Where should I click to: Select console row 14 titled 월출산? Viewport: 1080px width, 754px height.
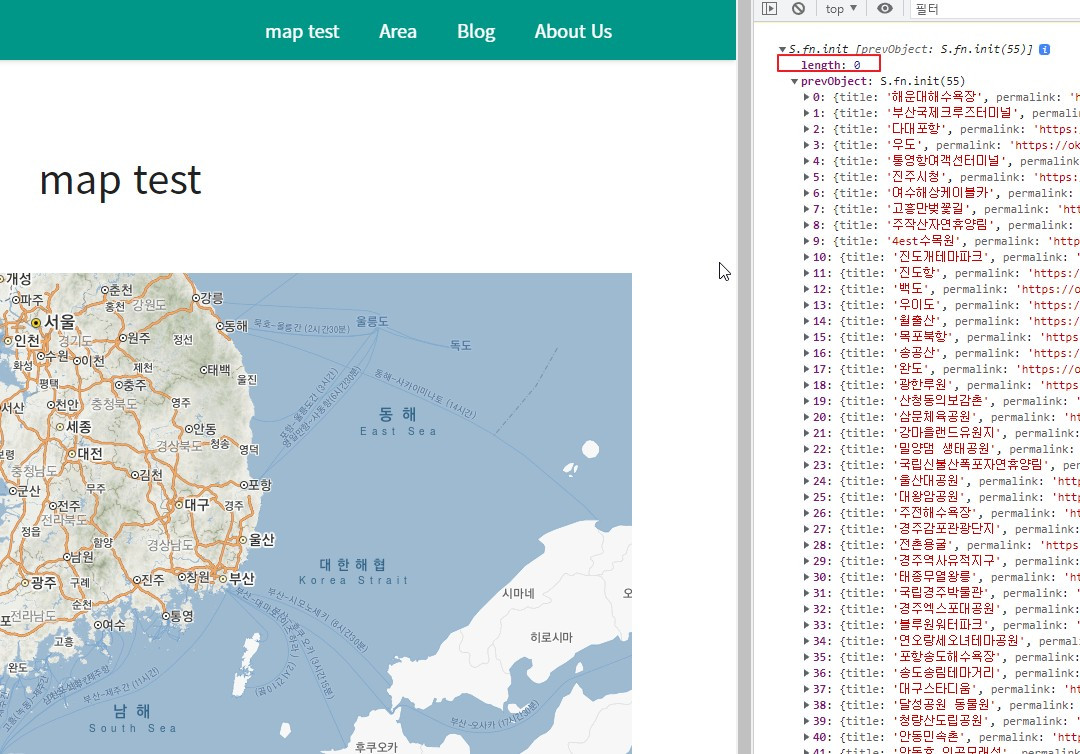coord(941,321)
